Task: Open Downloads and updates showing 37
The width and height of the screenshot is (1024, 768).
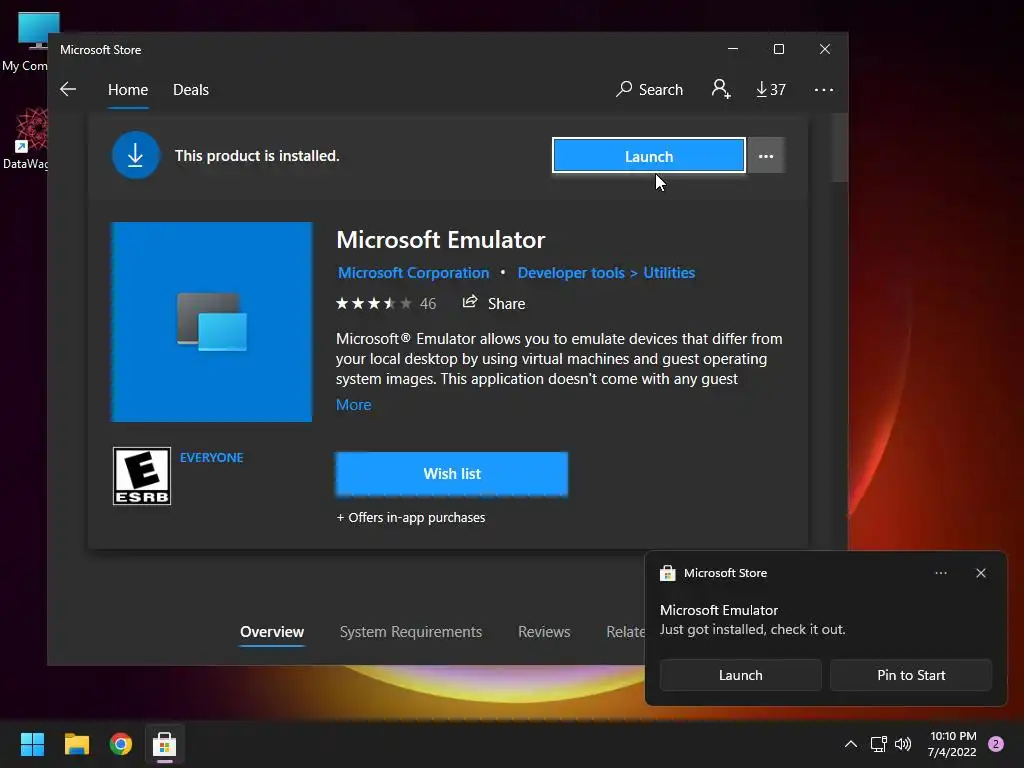Action: tap(771, 89)
